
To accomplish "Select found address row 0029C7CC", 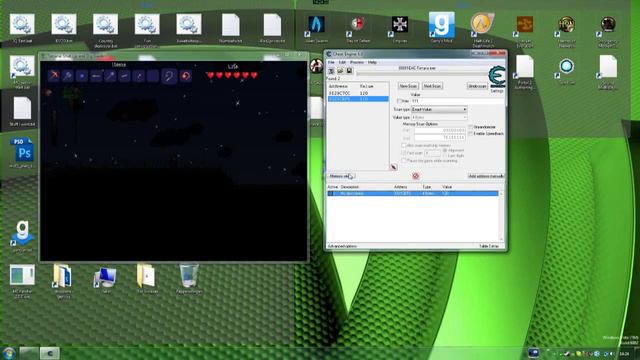I will coord(358,93).
